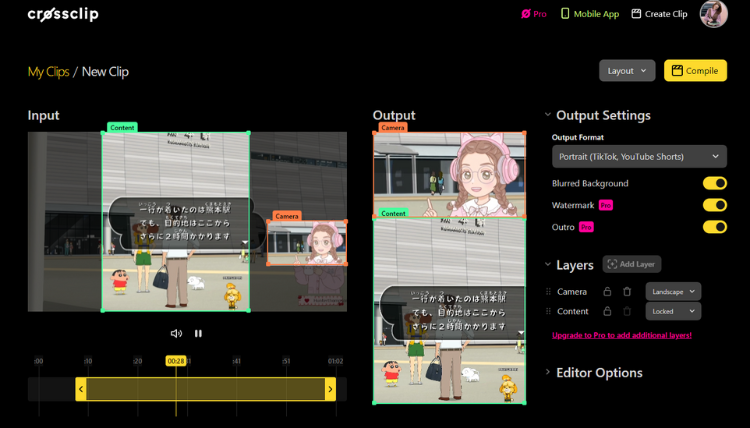The image size is (750, 428).
Task: Click the Camera region thumbnail in Input
Action: 307,242
